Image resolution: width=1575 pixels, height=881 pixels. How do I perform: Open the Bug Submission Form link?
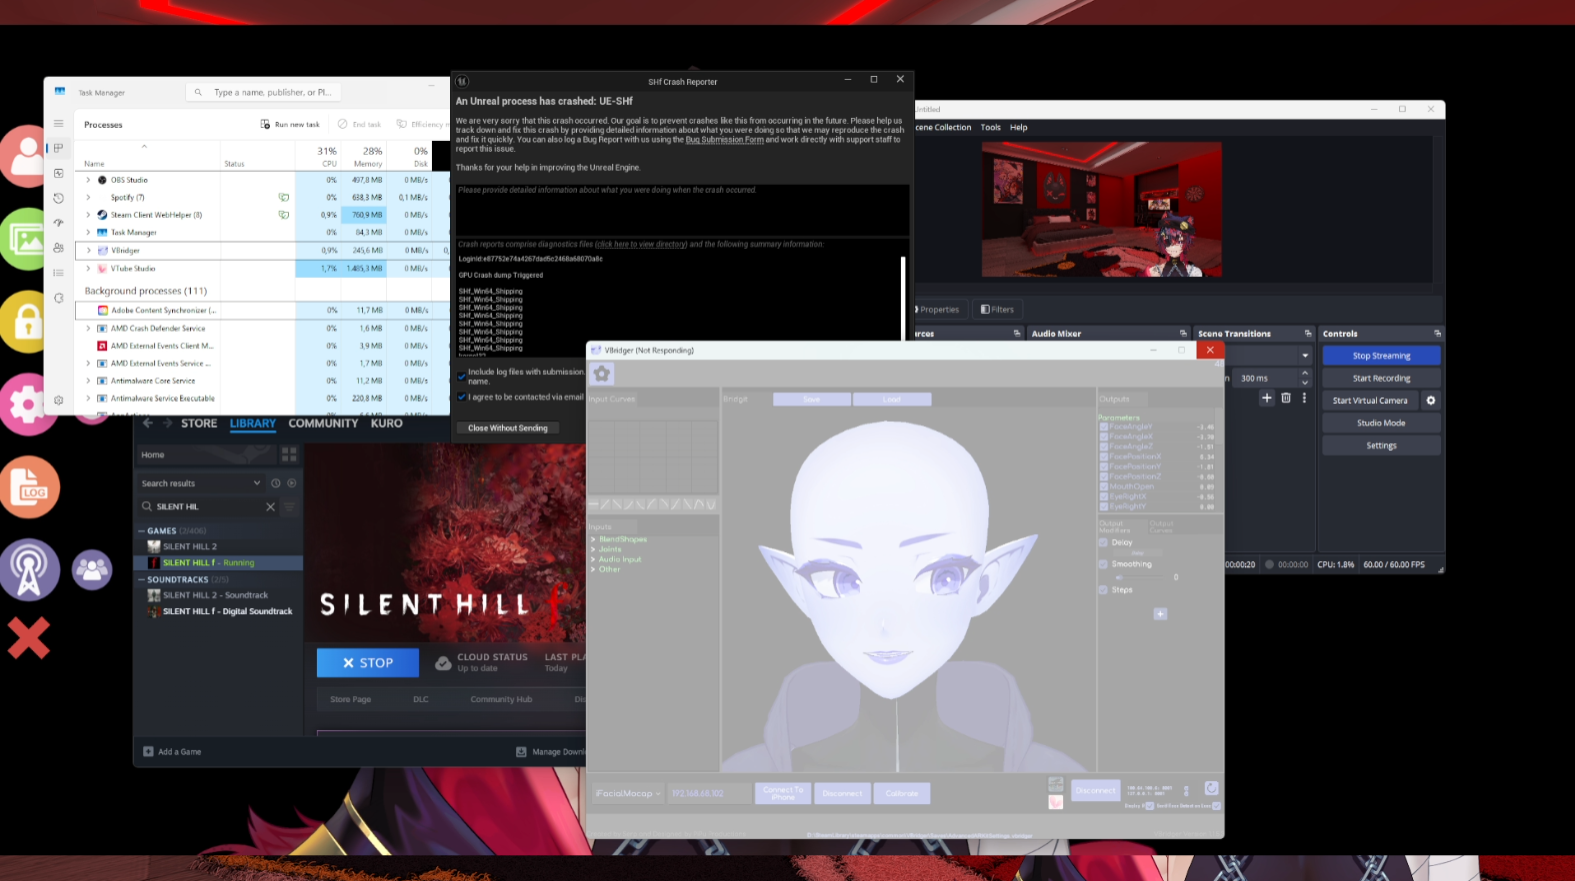[x=724, y=140]
